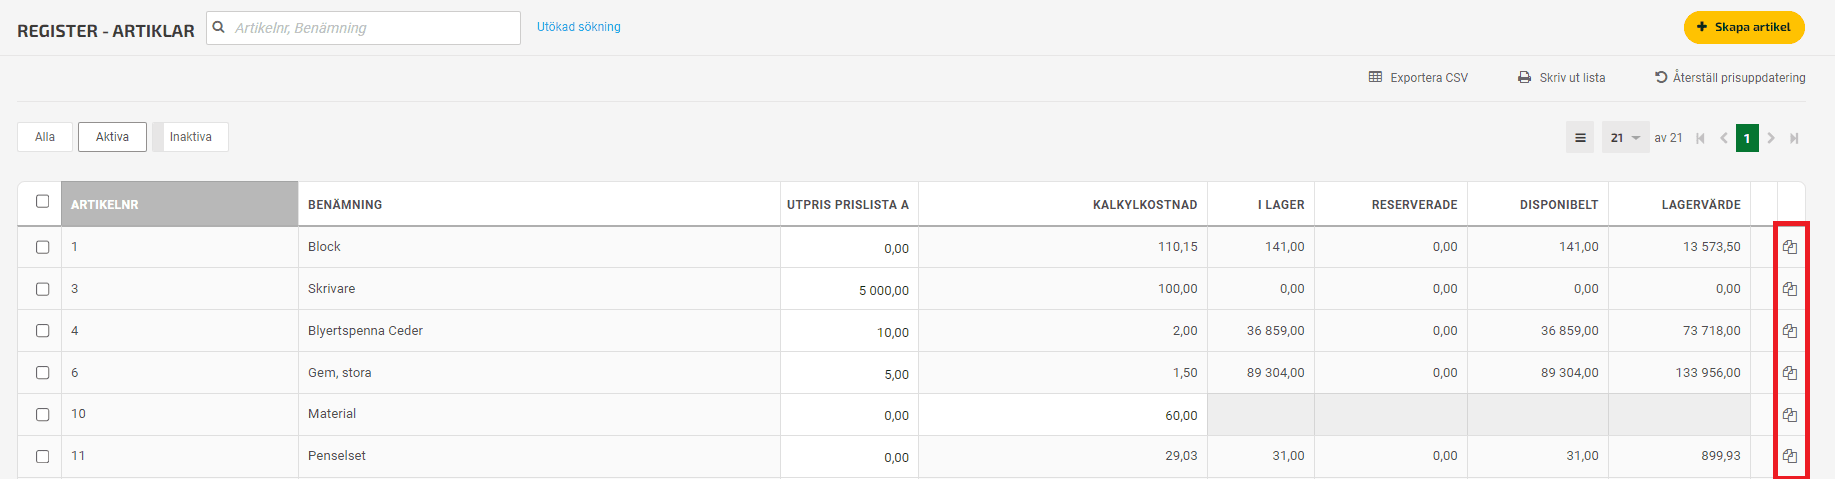Click the copy icon on Penselset row
Image resolution: width=1835 pixels, height=479 pixels.
pyautogui.click(x=1790, y=456)
